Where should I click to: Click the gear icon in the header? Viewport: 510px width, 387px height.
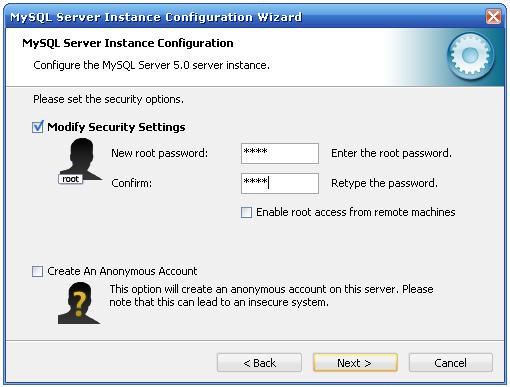470,56
